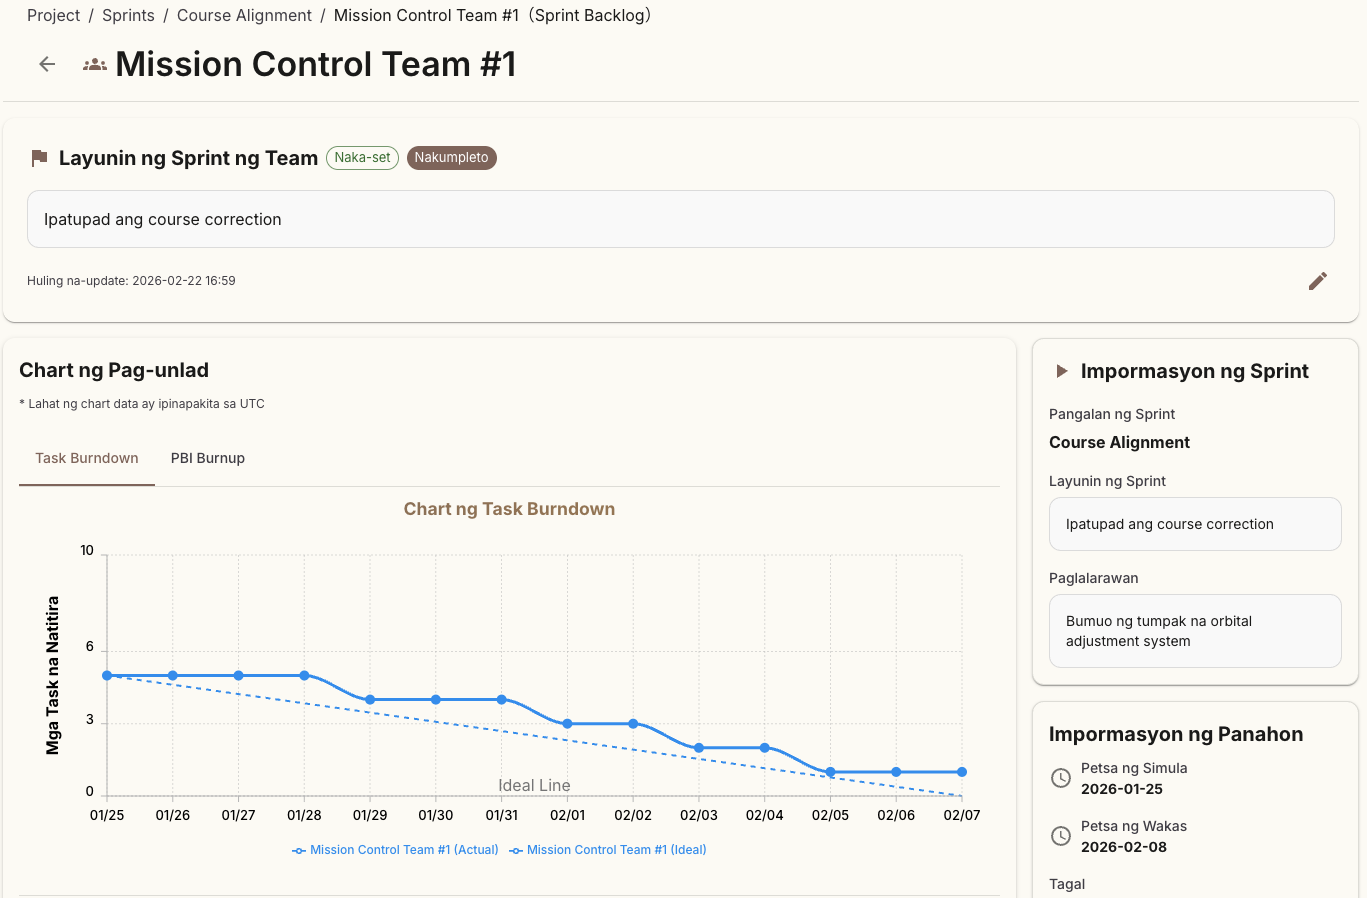Click the clock icon beside Petsa ng Wakas

[1060, 835]
